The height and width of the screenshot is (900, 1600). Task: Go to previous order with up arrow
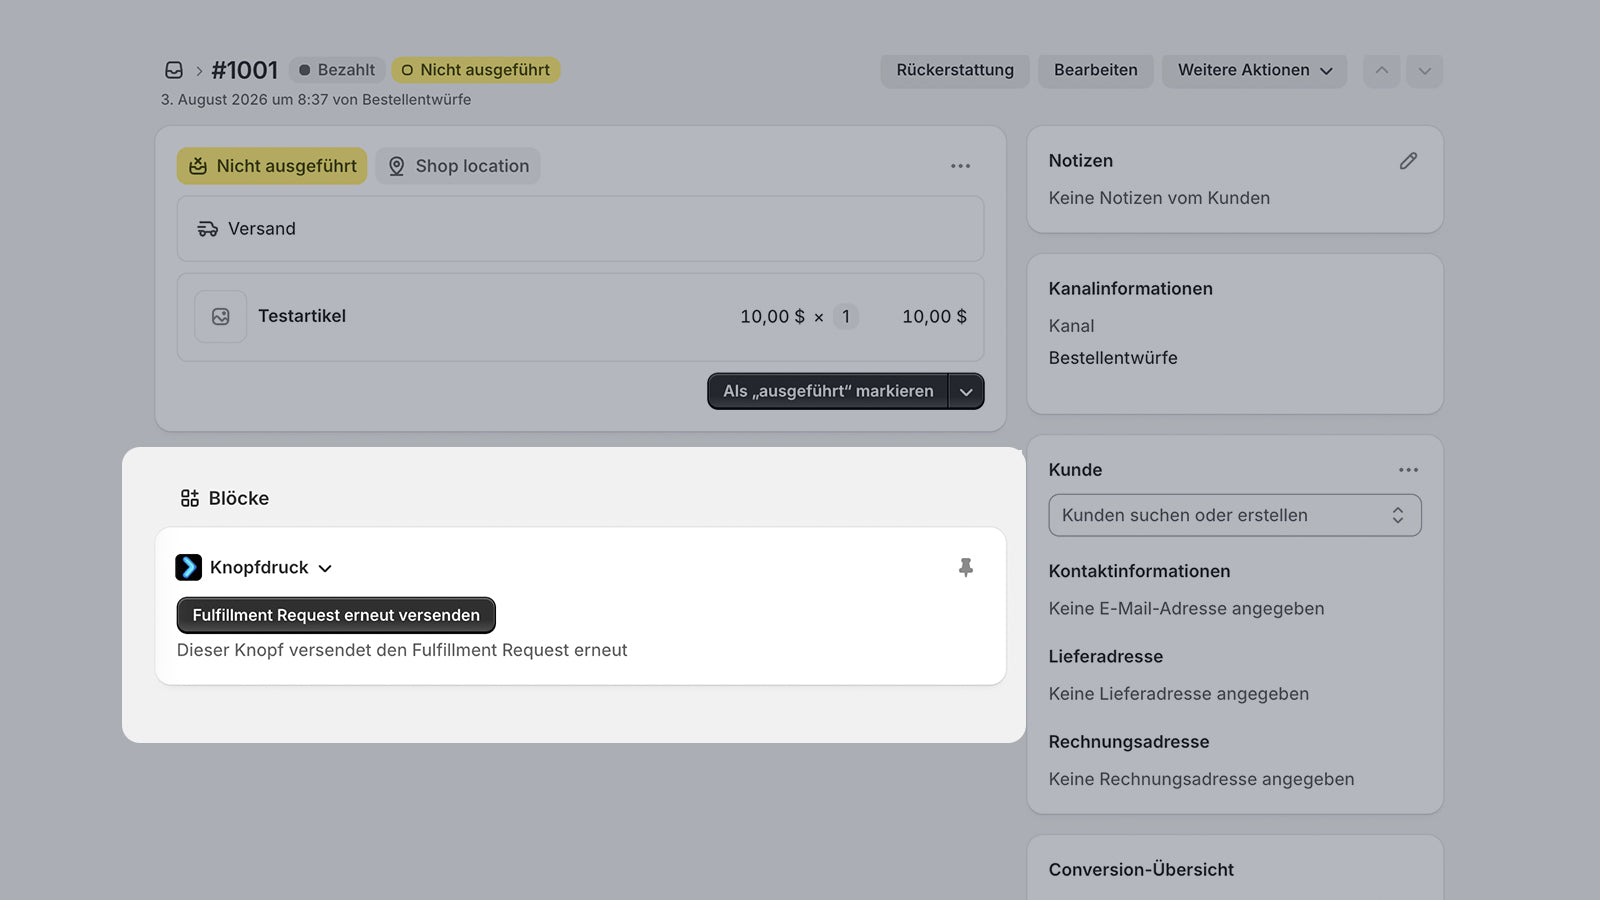pyautogui.click(x=1381, y=70)
